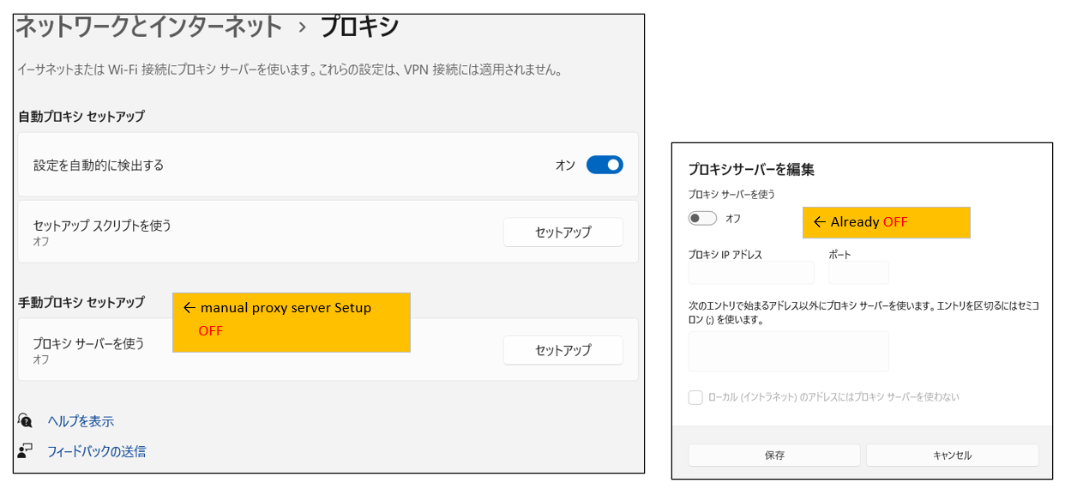Open the ヘルプを表示 link

click(80, 421)
